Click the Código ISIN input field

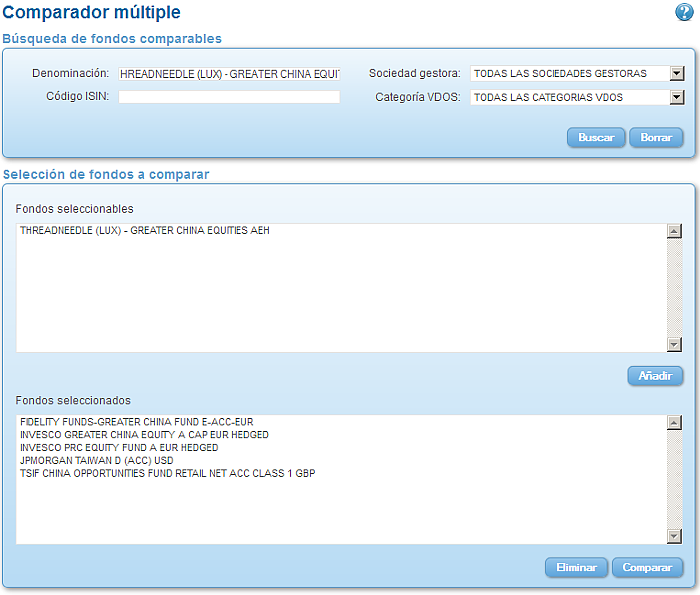pos(229,97)
